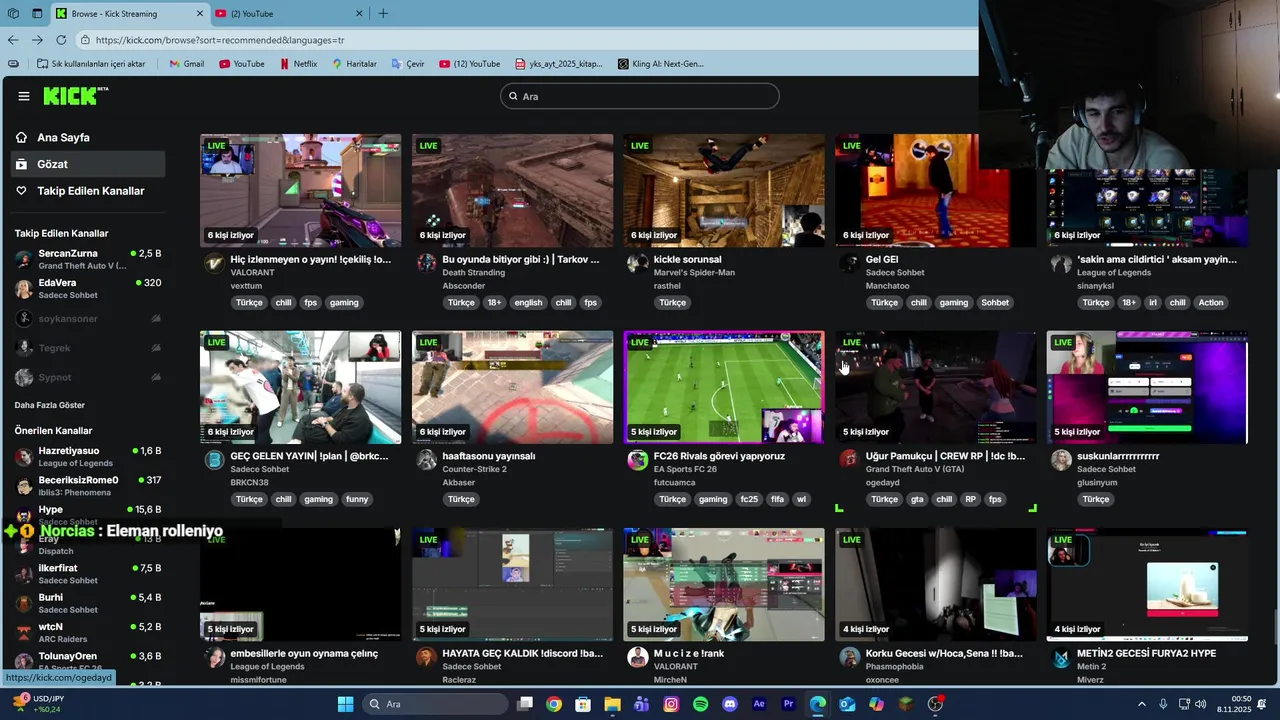Click the 'funny' tag under BRKCN38 stream
1280x720 pixels.
click(x=357, y=500)
